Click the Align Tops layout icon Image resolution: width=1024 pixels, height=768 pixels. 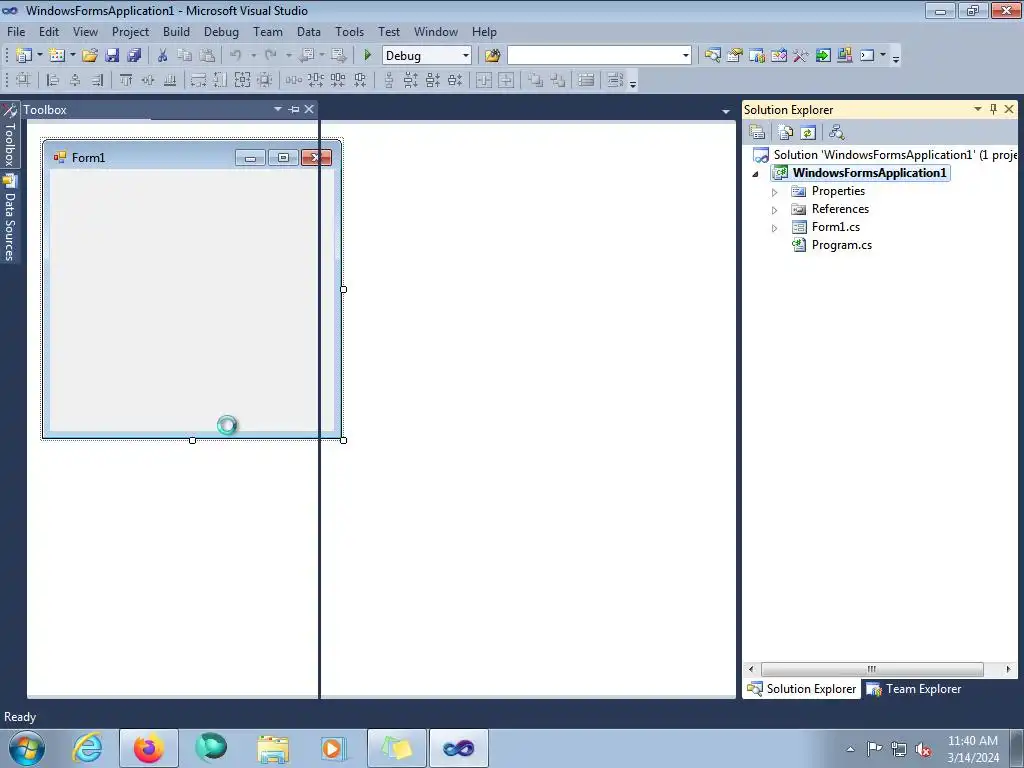click(125, 80)
